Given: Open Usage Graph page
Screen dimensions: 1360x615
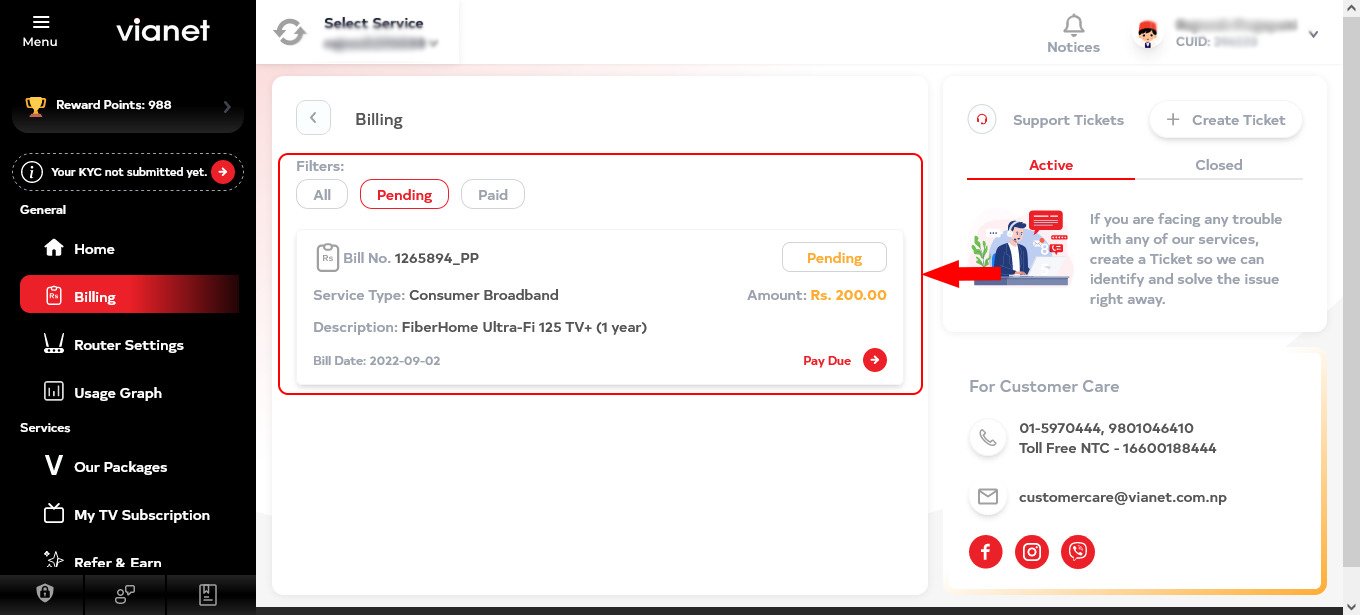Looking at the screenshot, I should [x=129, y=393].
